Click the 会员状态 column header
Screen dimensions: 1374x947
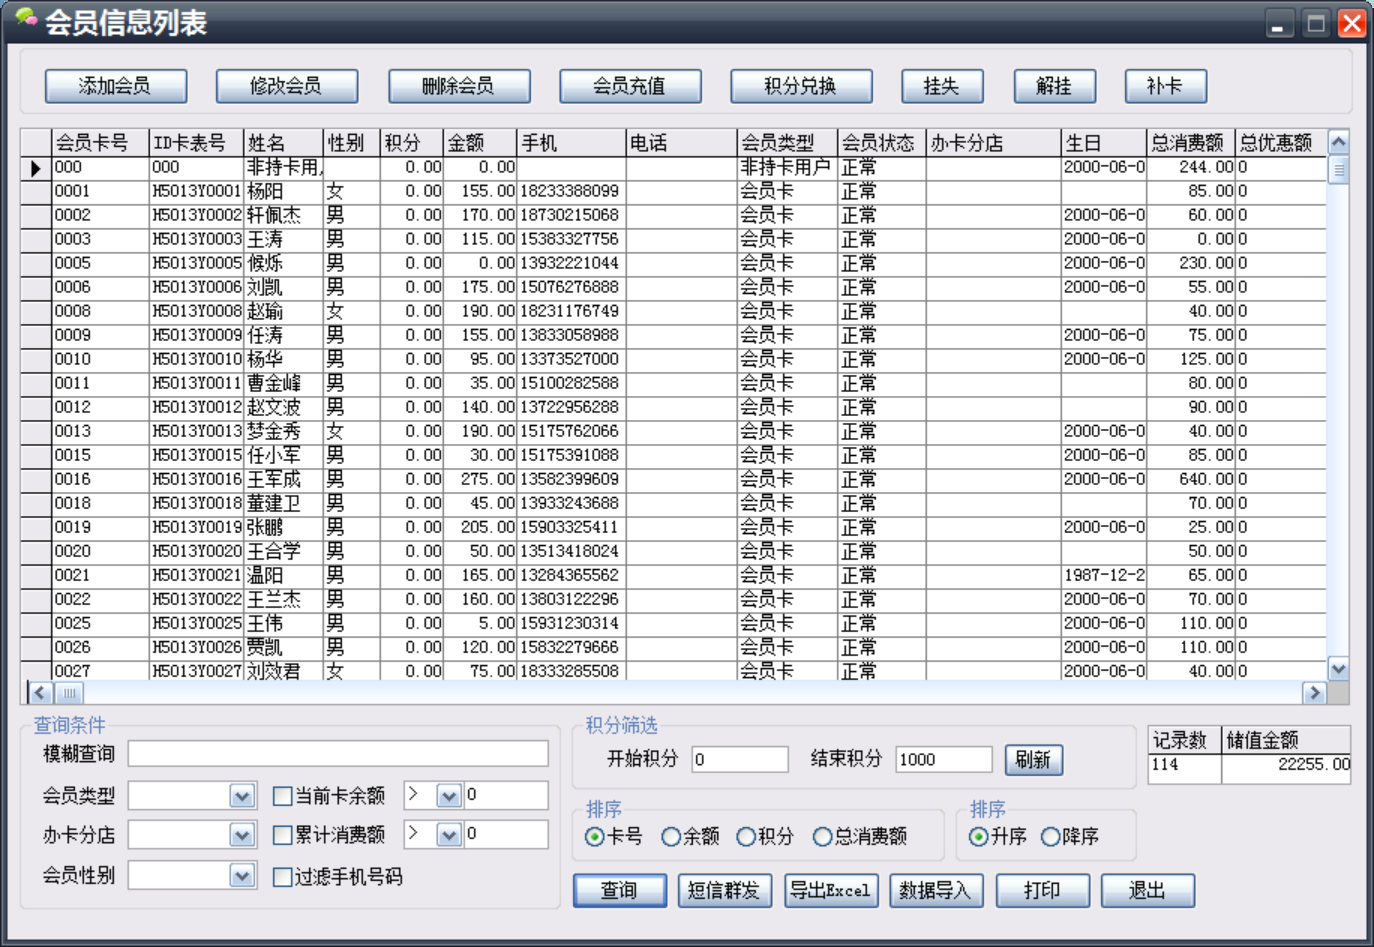(x=882, y=143)
